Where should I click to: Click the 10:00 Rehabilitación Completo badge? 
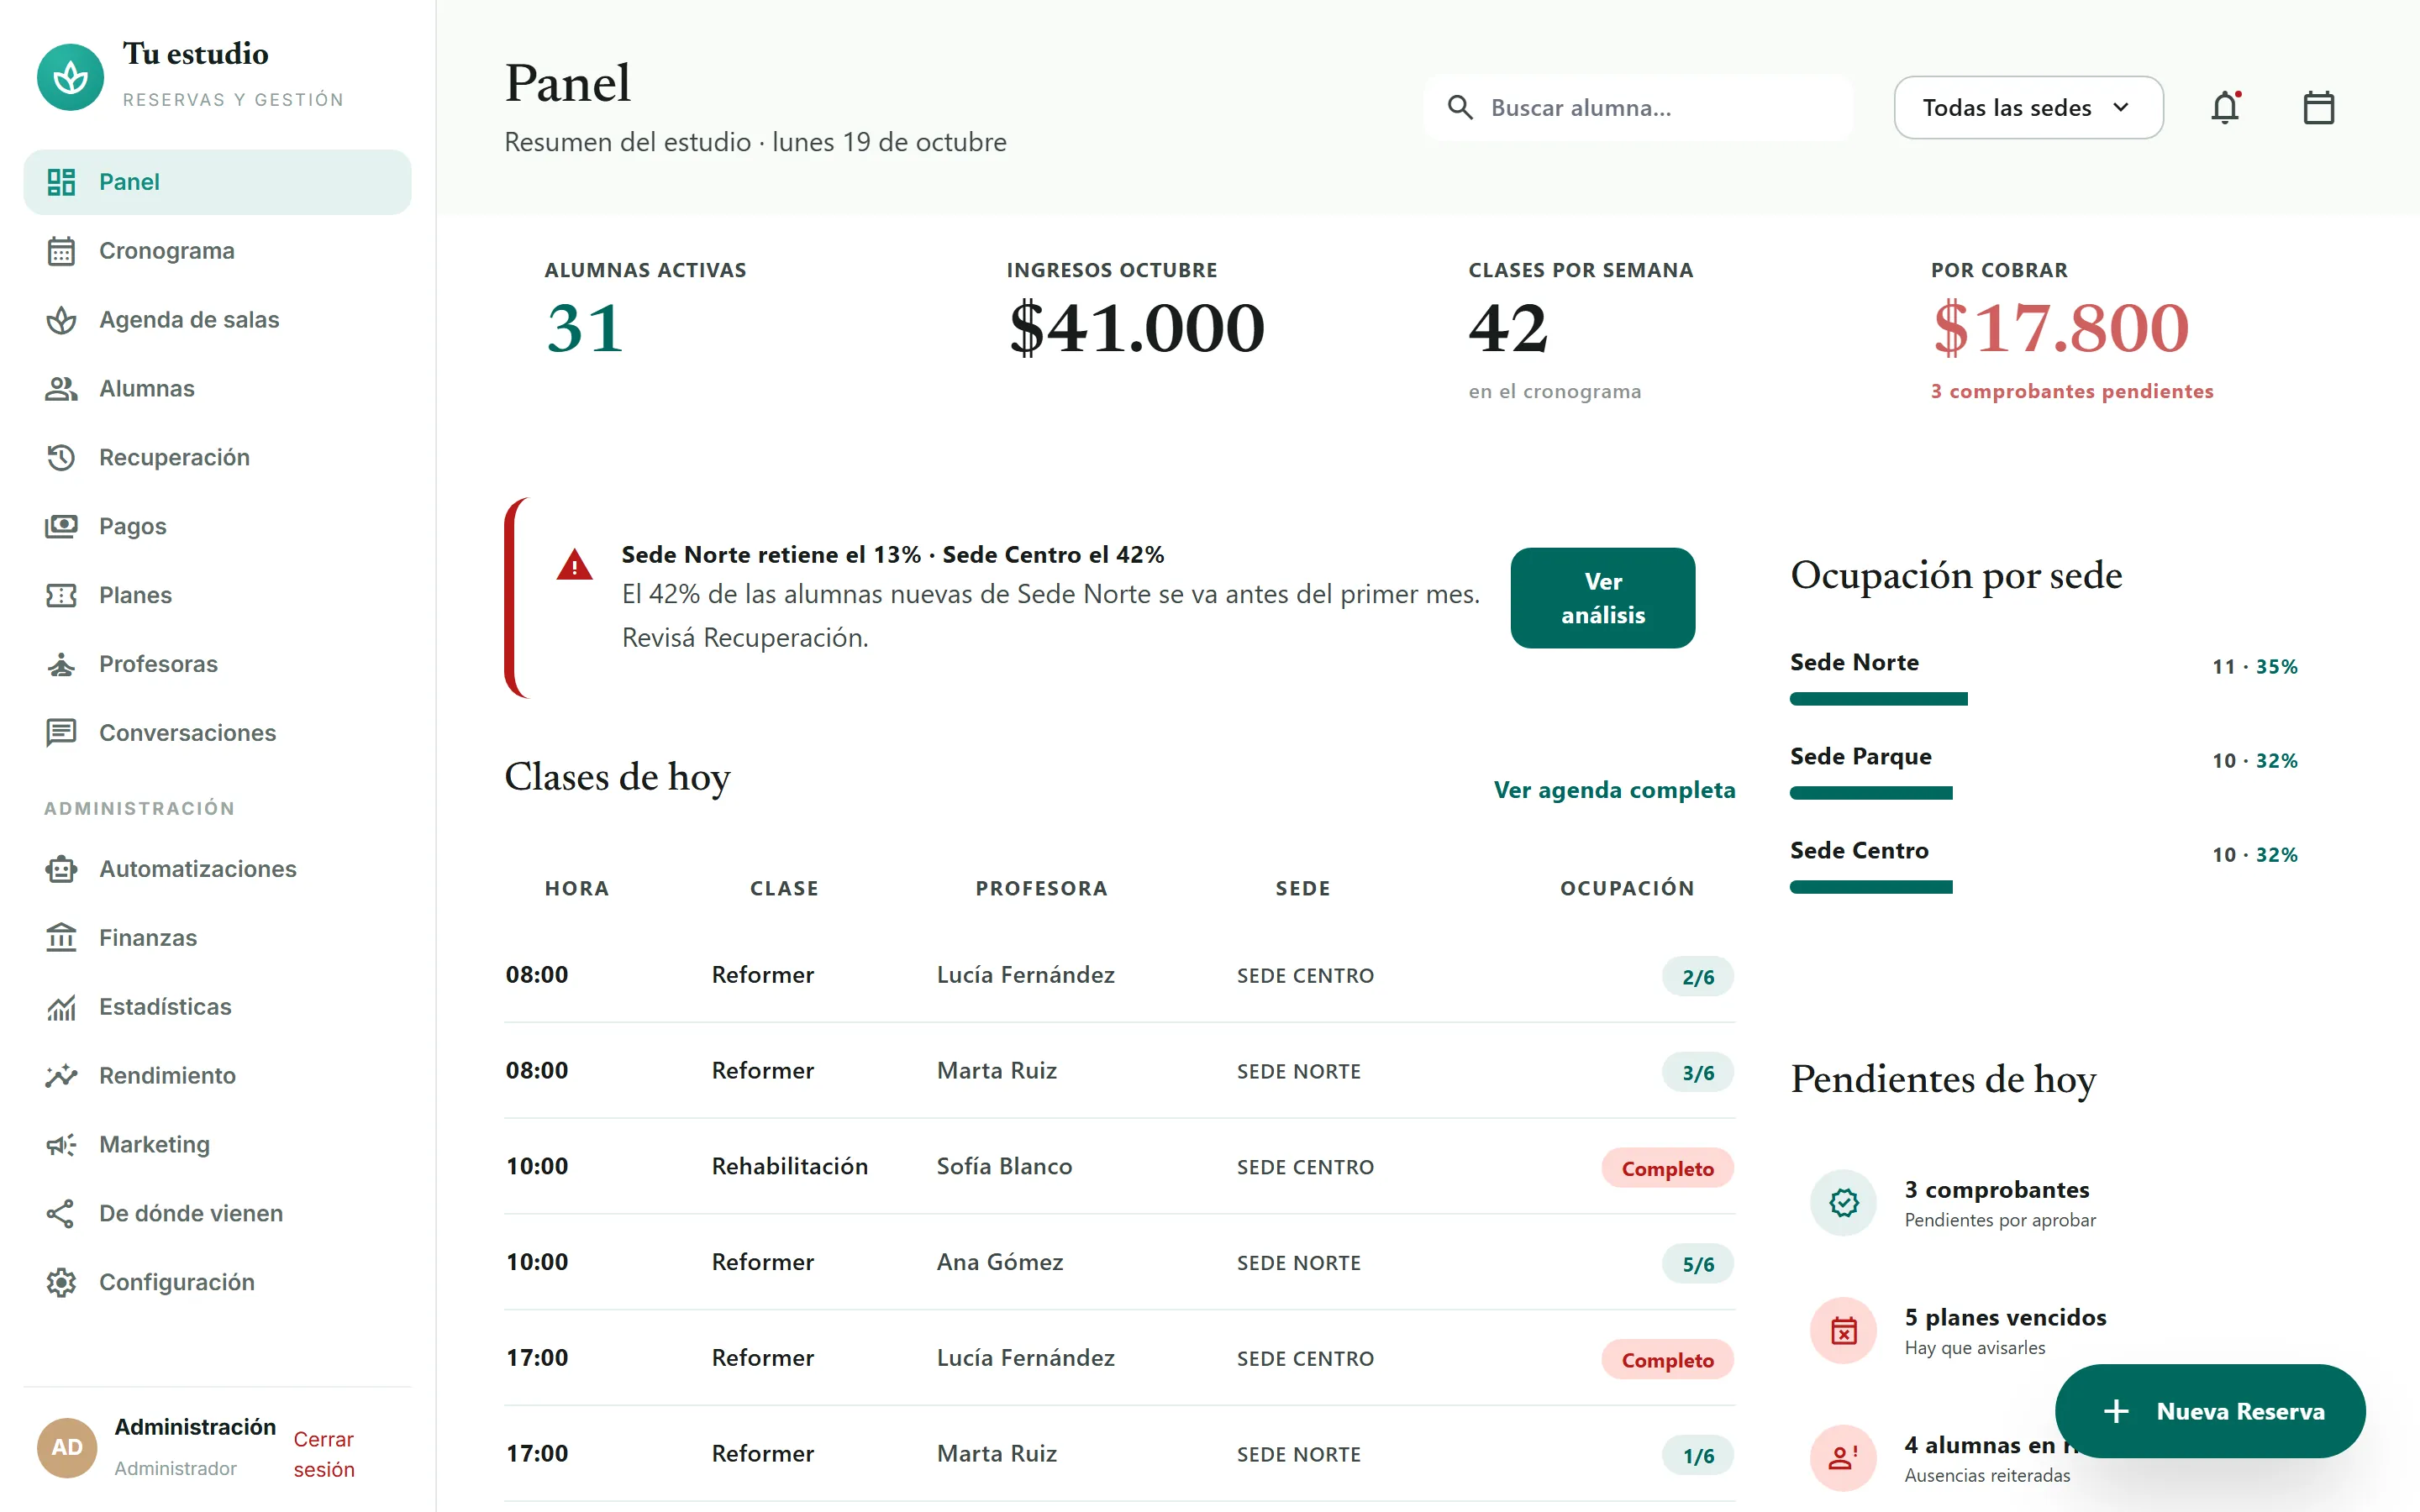click(1667, 1168)
